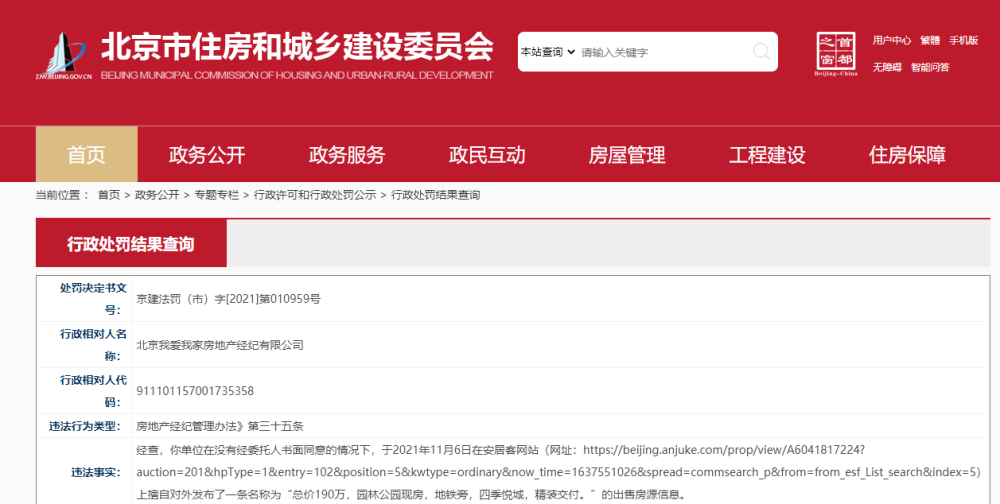Expand the 本站查询 search scope dropdown

[548, 52]
